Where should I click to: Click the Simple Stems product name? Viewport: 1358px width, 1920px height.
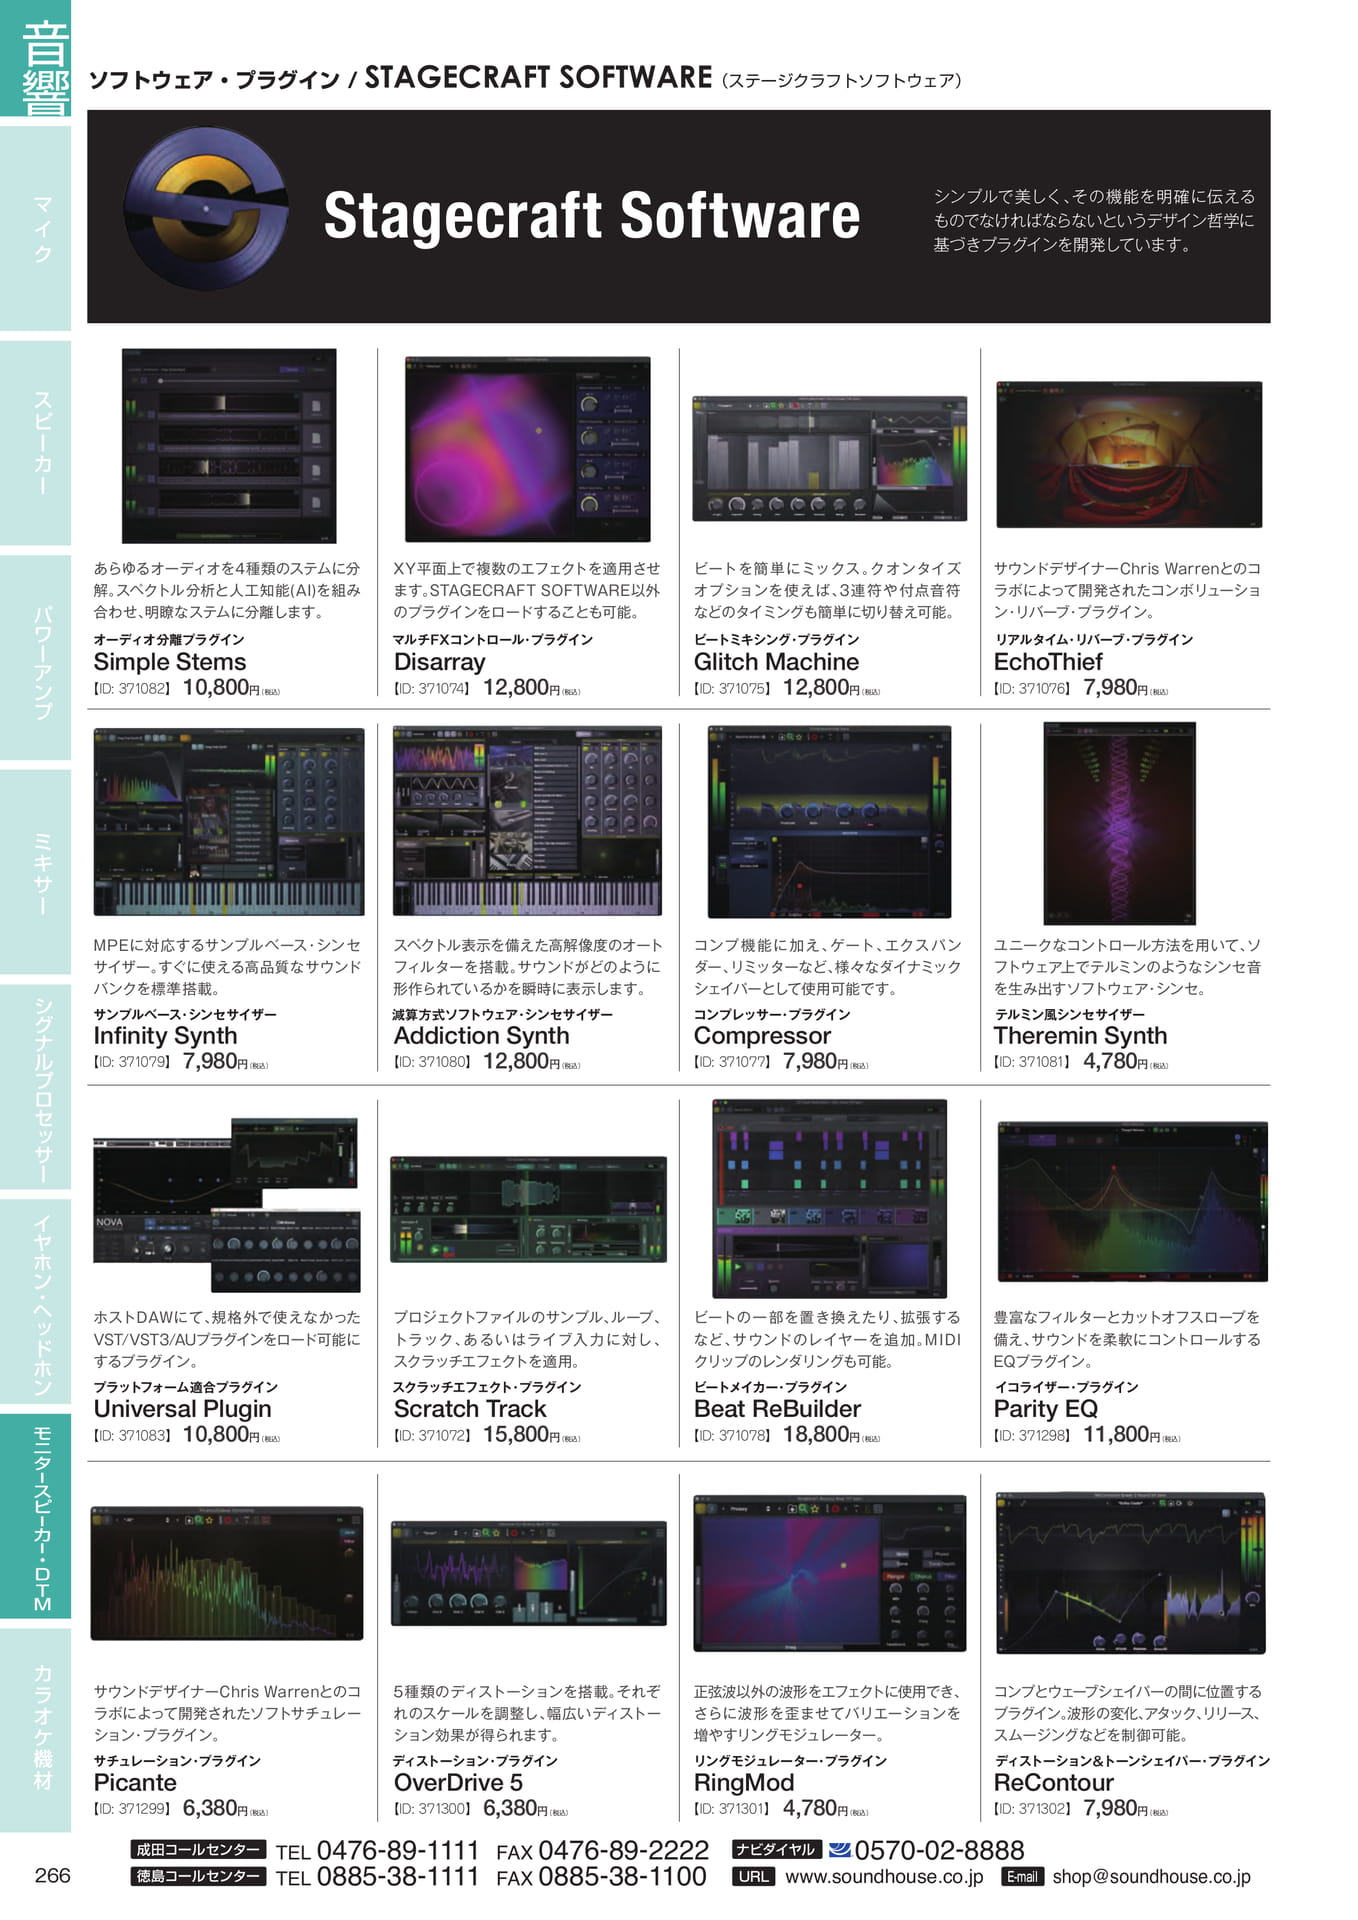click(x=170, y=662)
